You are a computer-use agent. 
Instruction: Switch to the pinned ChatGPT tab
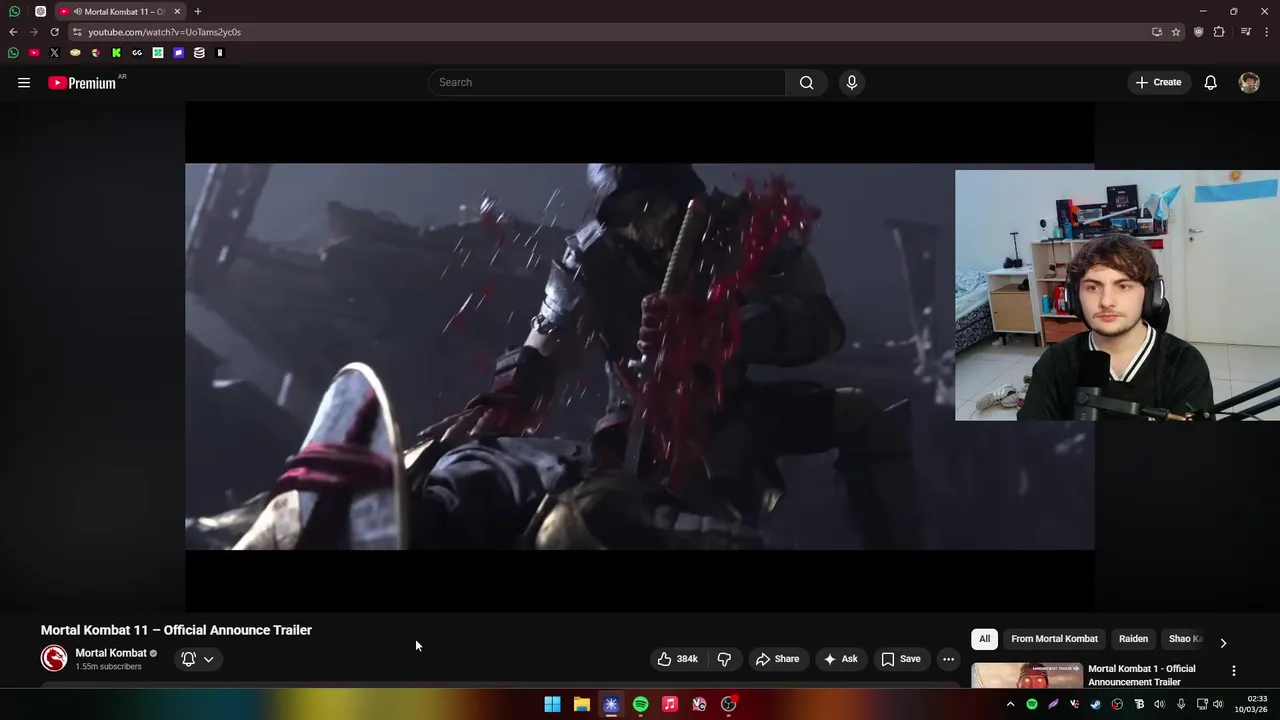40,12
